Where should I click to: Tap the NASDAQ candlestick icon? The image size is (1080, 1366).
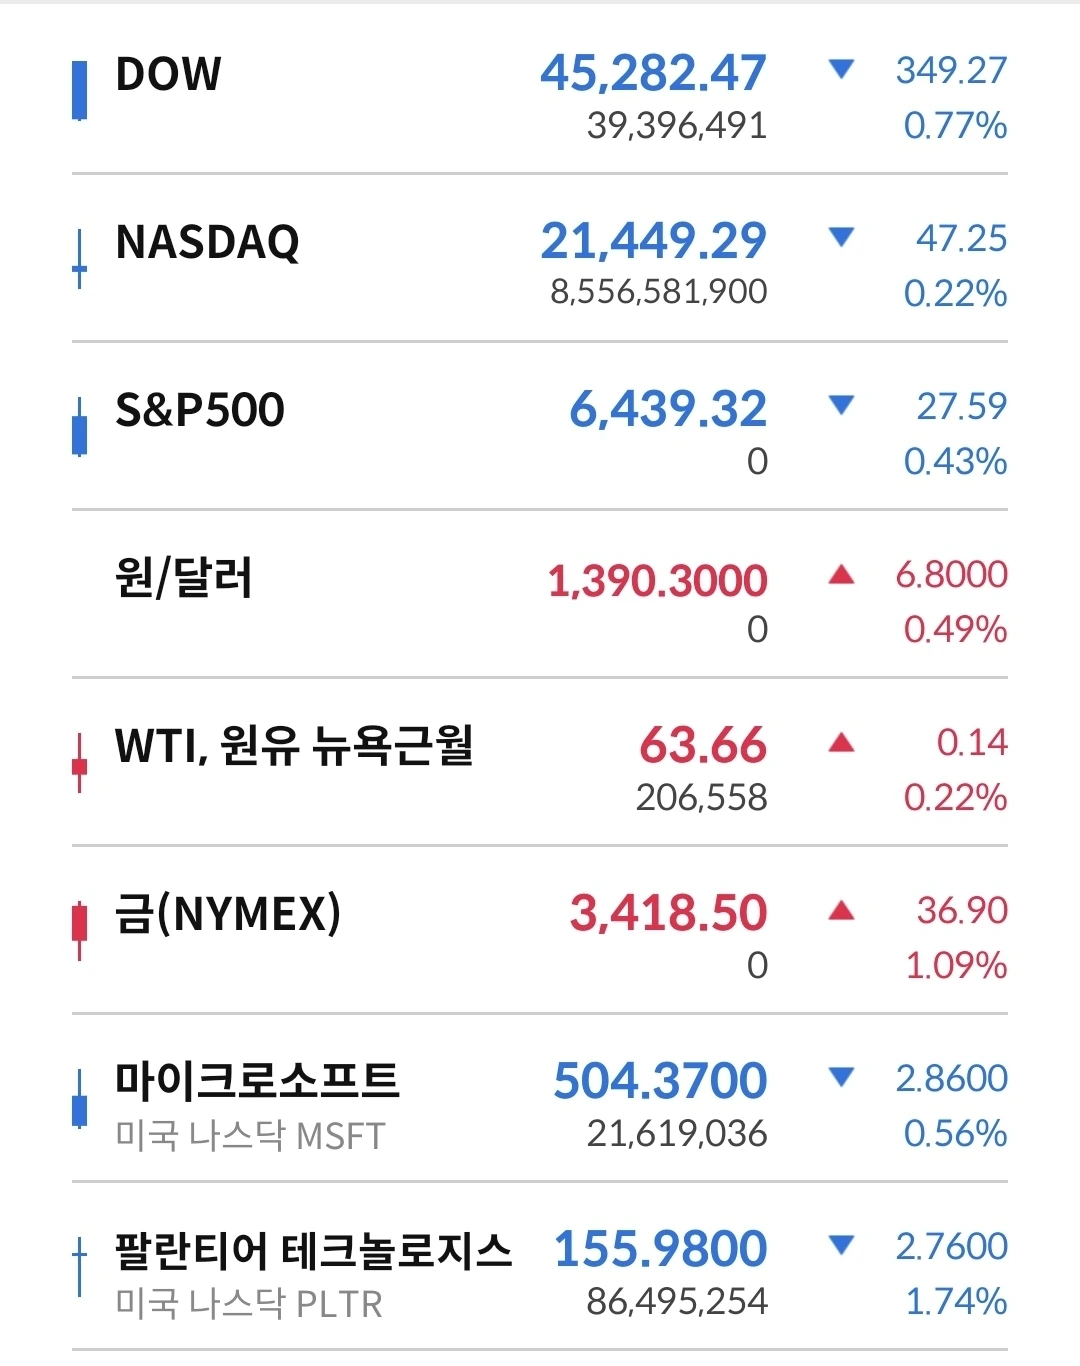tap(80, 259)
